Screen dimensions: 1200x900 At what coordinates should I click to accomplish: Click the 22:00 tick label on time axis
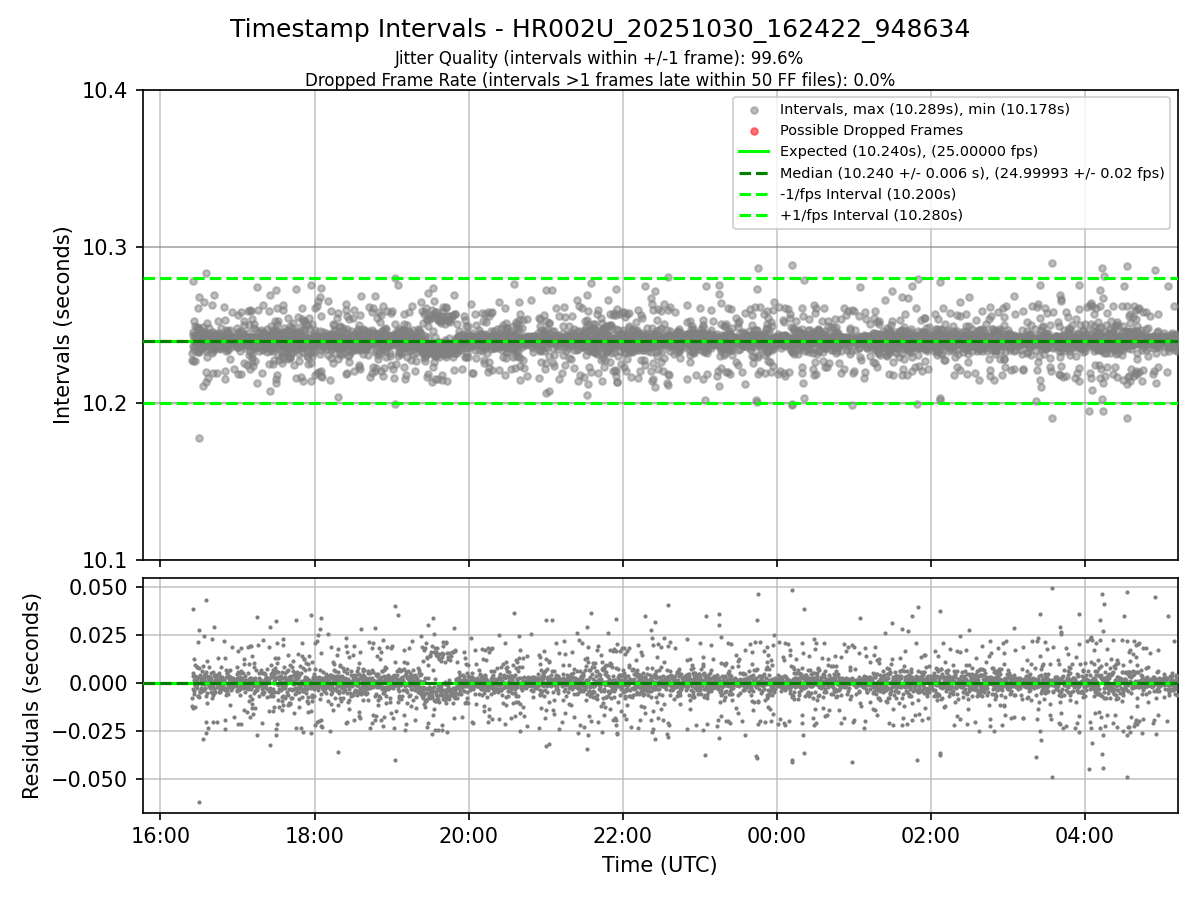[623, 834]
